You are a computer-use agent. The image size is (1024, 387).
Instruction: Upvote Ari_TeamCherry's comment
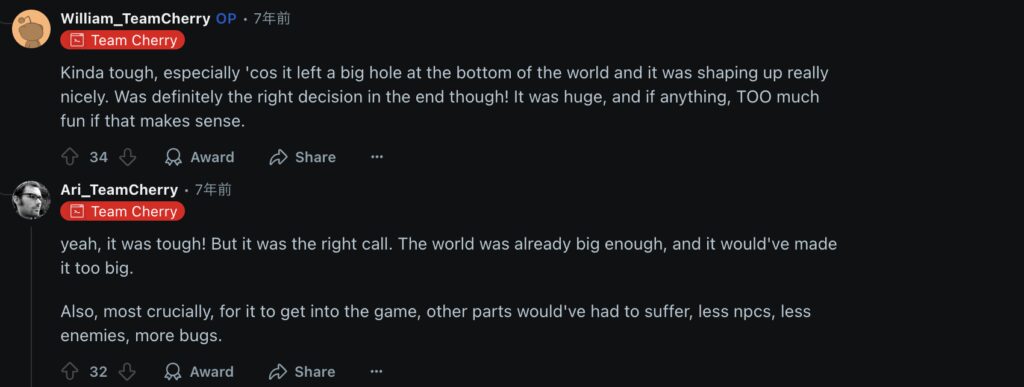pos(70,372)
